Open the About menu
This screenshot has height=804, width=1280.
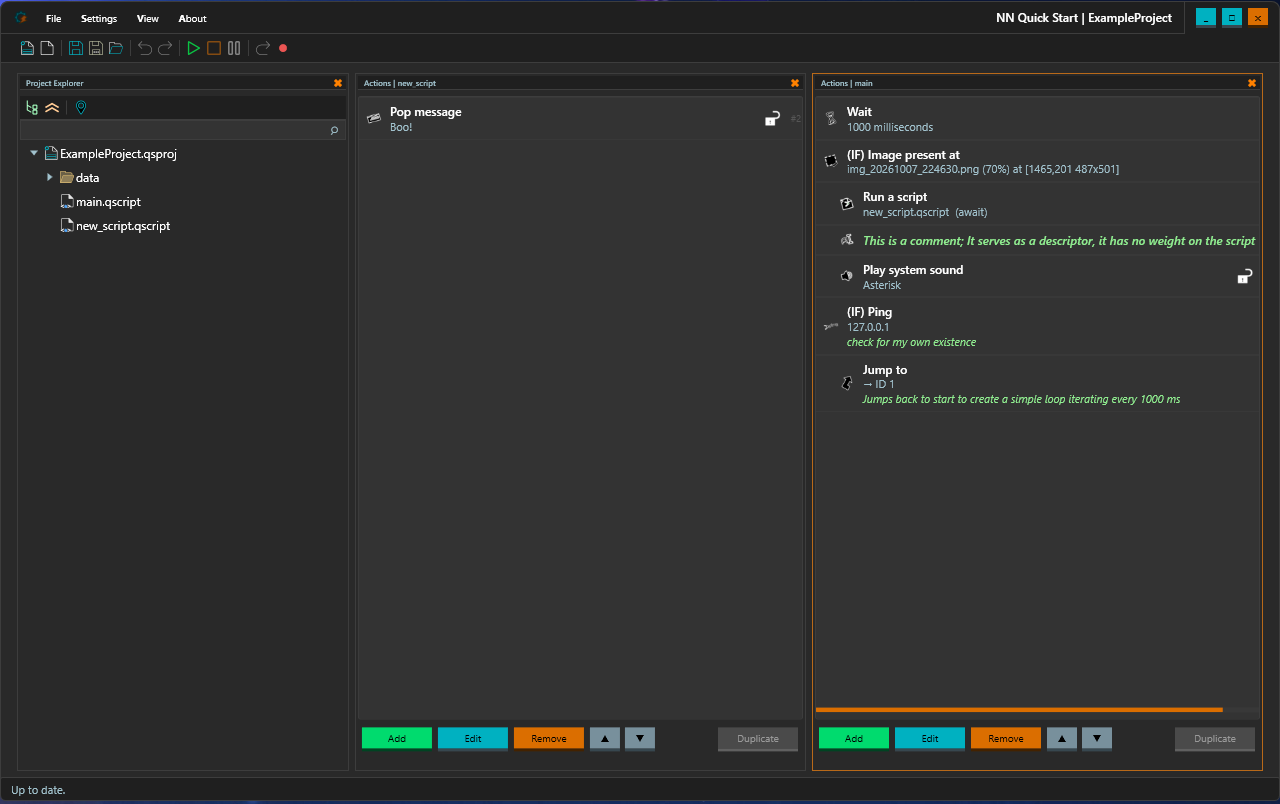(x=192, y=19)
